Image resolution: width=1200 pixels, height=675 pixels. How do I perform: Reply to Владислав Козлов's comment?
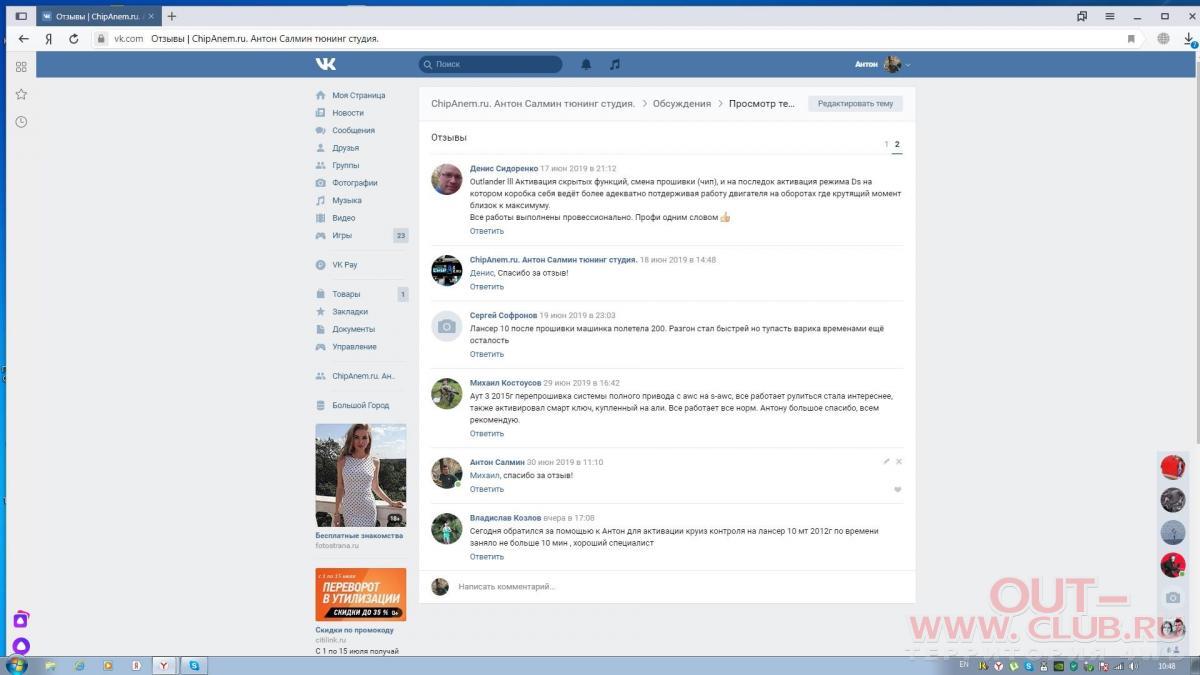coord(487,557)
